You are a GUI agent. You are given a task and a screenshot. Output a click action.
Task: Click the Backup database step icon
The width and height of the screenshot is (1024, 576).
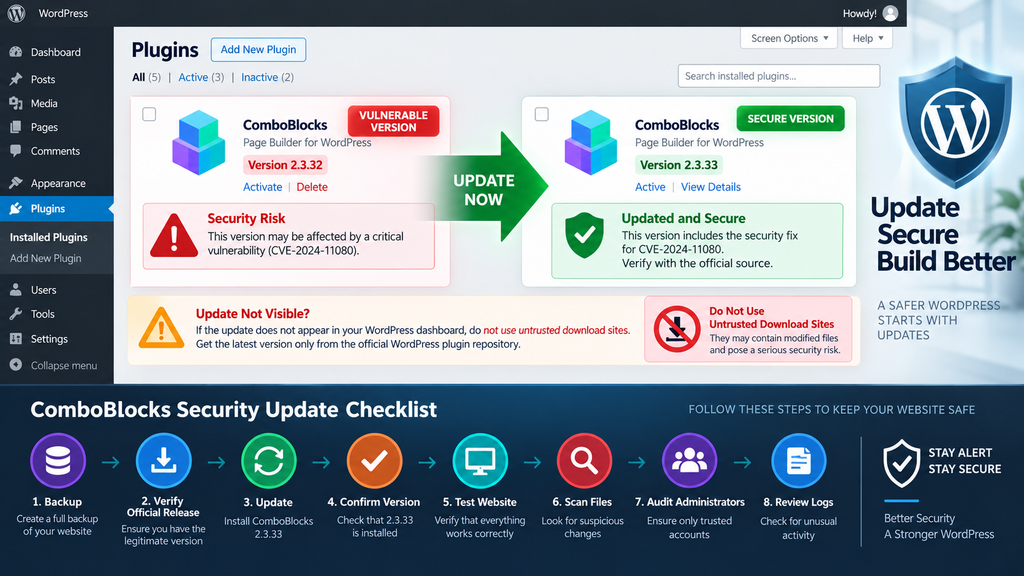58,461
